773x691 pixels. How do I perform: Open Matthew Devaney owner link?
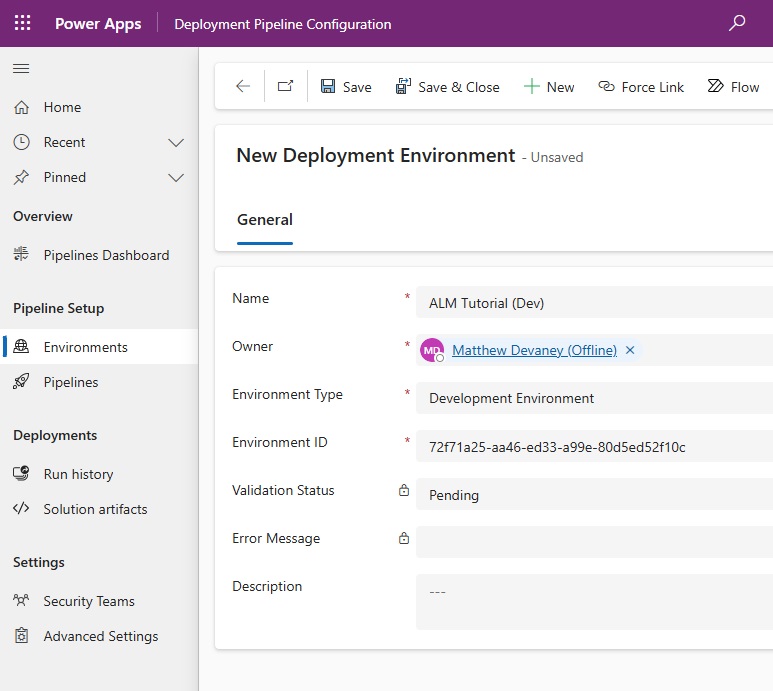pyautogui.click(x=534, y=350)
